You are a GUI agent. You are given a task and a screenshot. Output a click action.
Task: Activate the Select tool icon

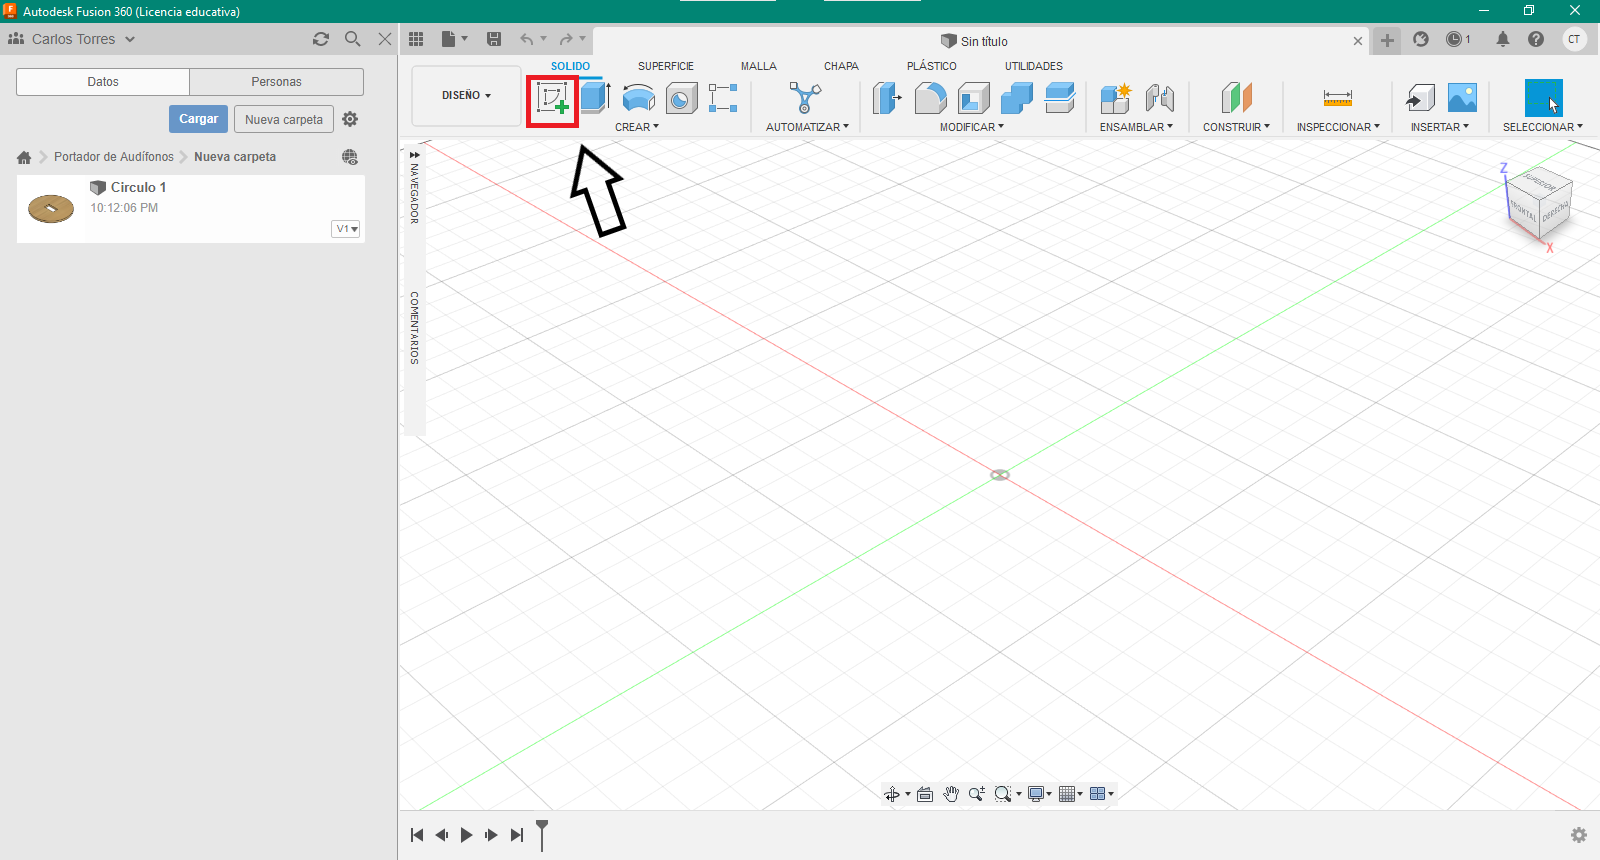point(1543,98)
